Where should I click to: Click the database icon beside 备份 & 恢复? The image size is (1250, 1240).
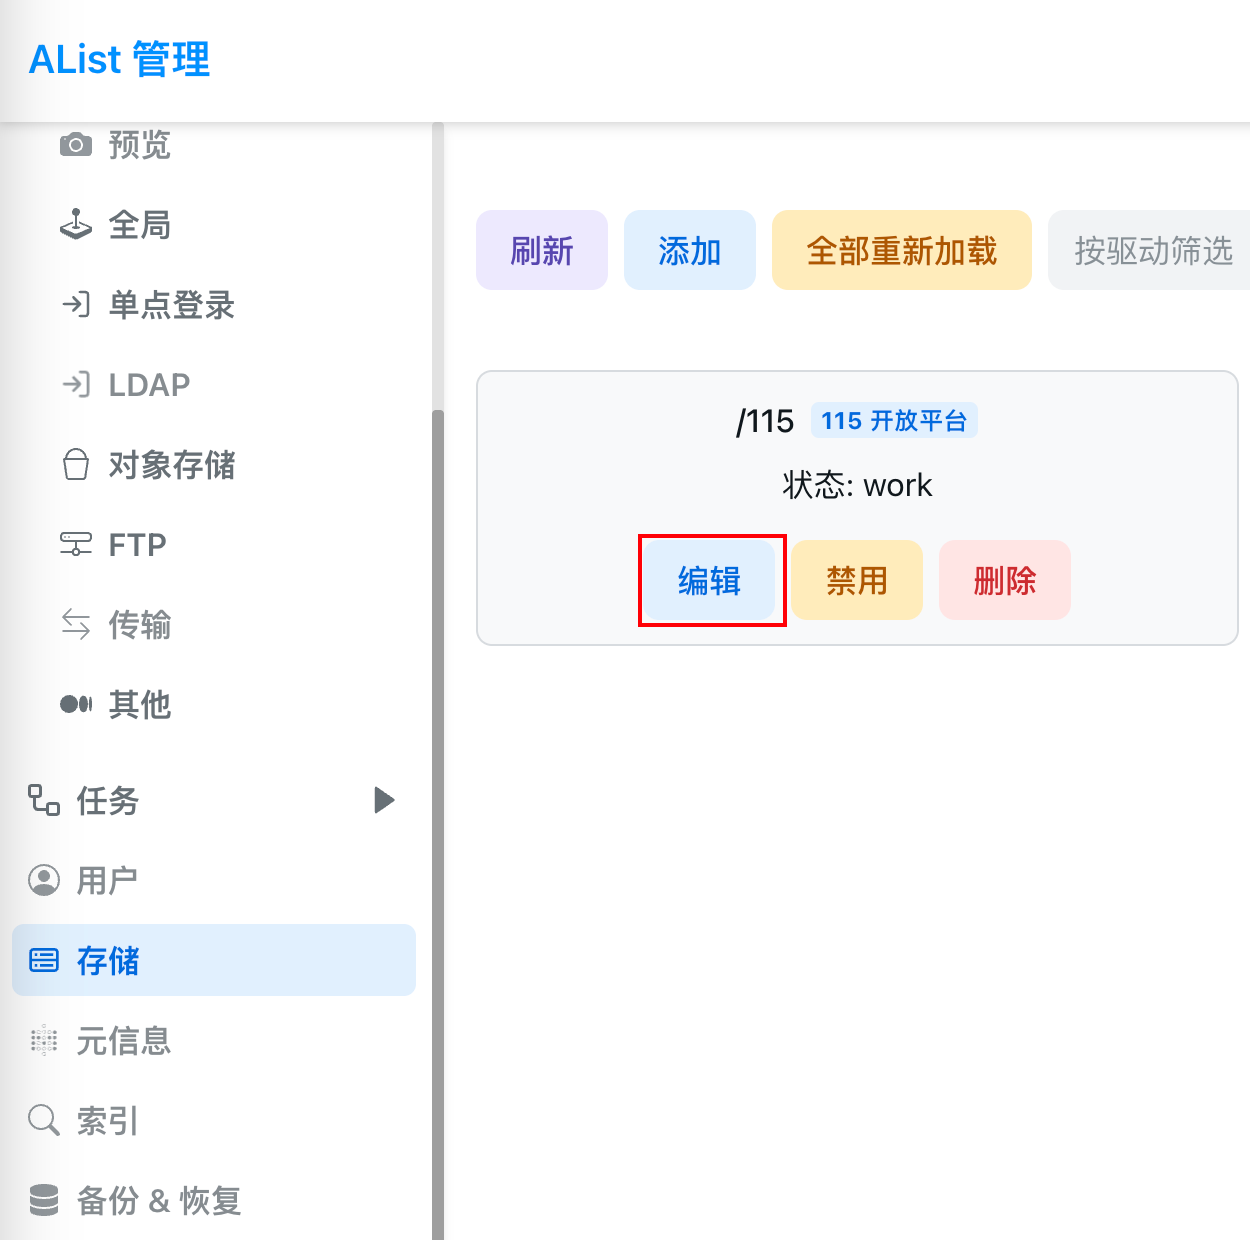44,1200
